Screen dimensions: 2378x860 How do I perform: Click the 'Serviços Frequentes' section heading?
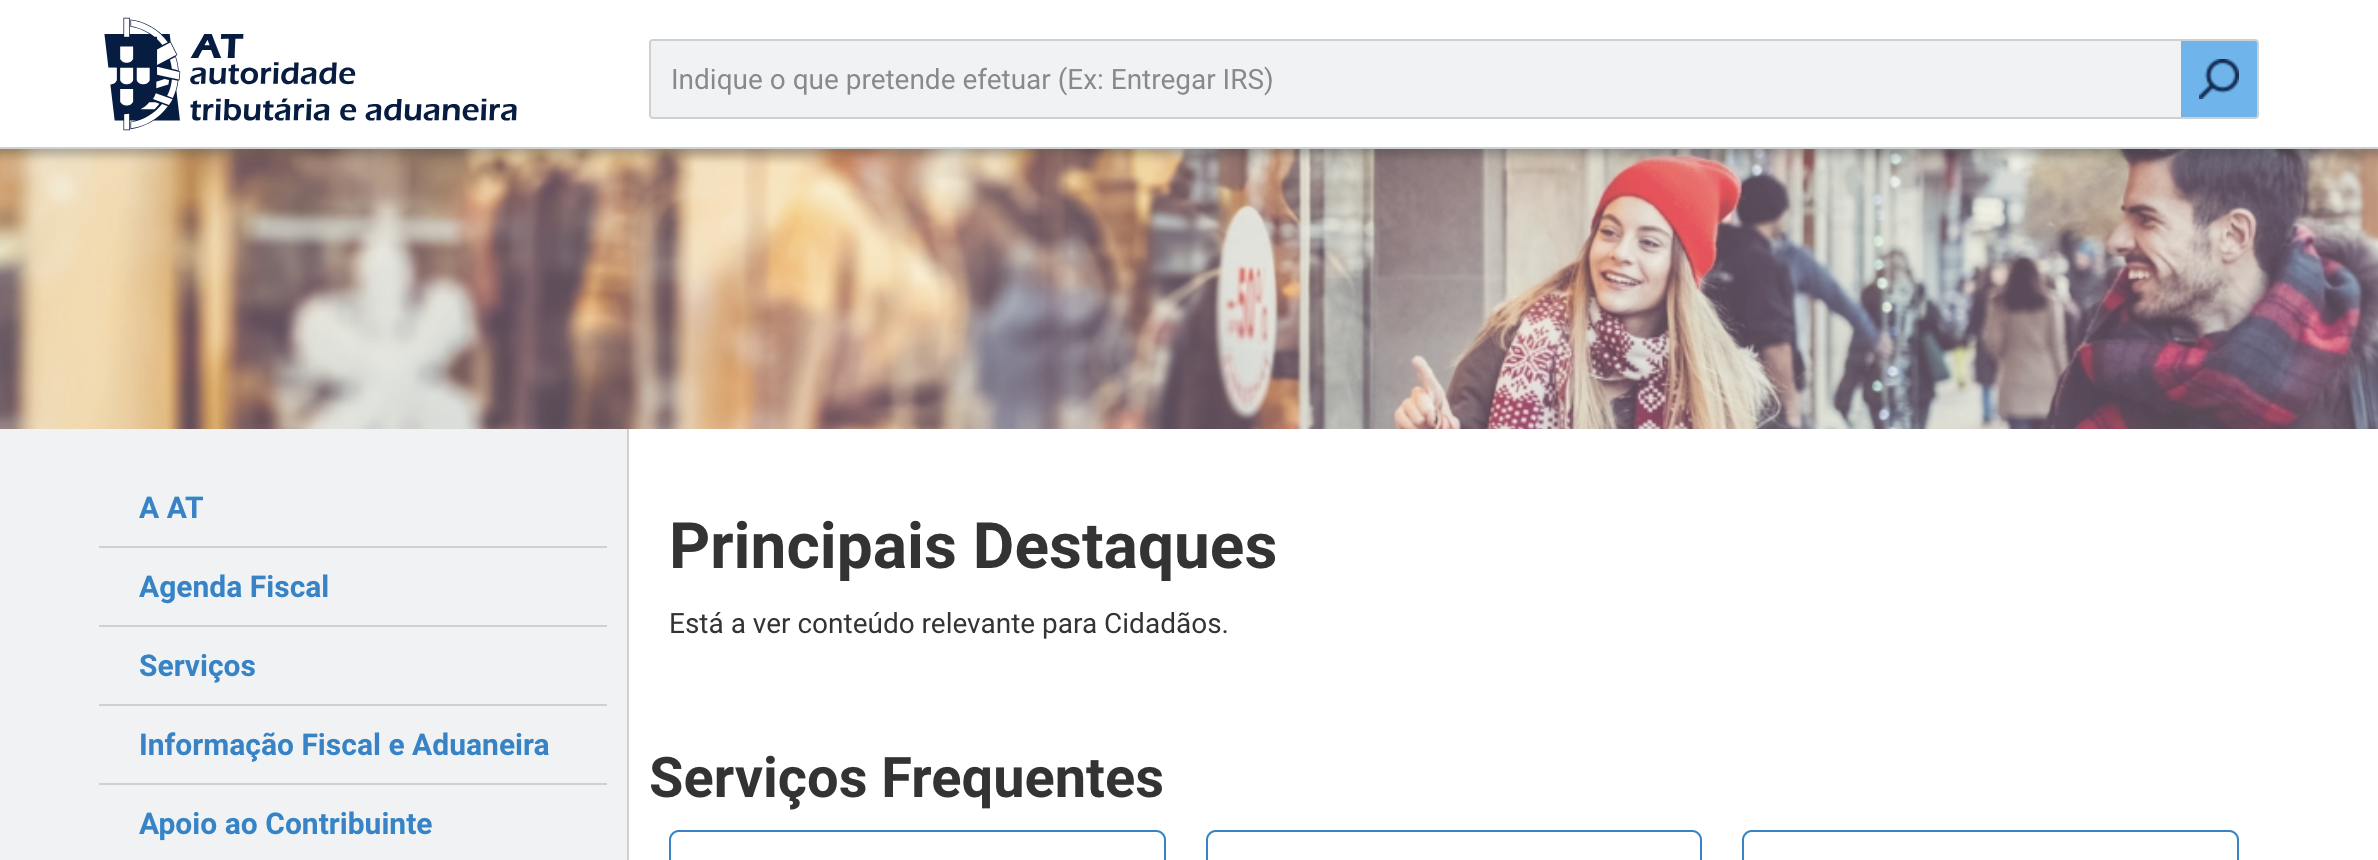[906, 778]
